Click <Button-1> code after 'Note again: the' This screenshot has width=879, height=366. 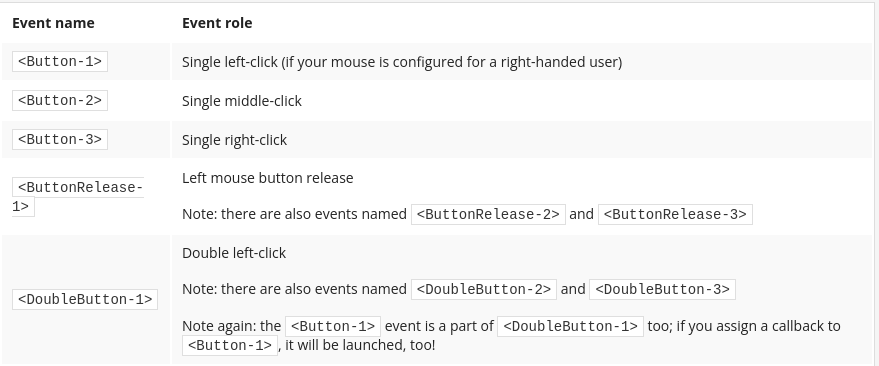pos(333,326)
